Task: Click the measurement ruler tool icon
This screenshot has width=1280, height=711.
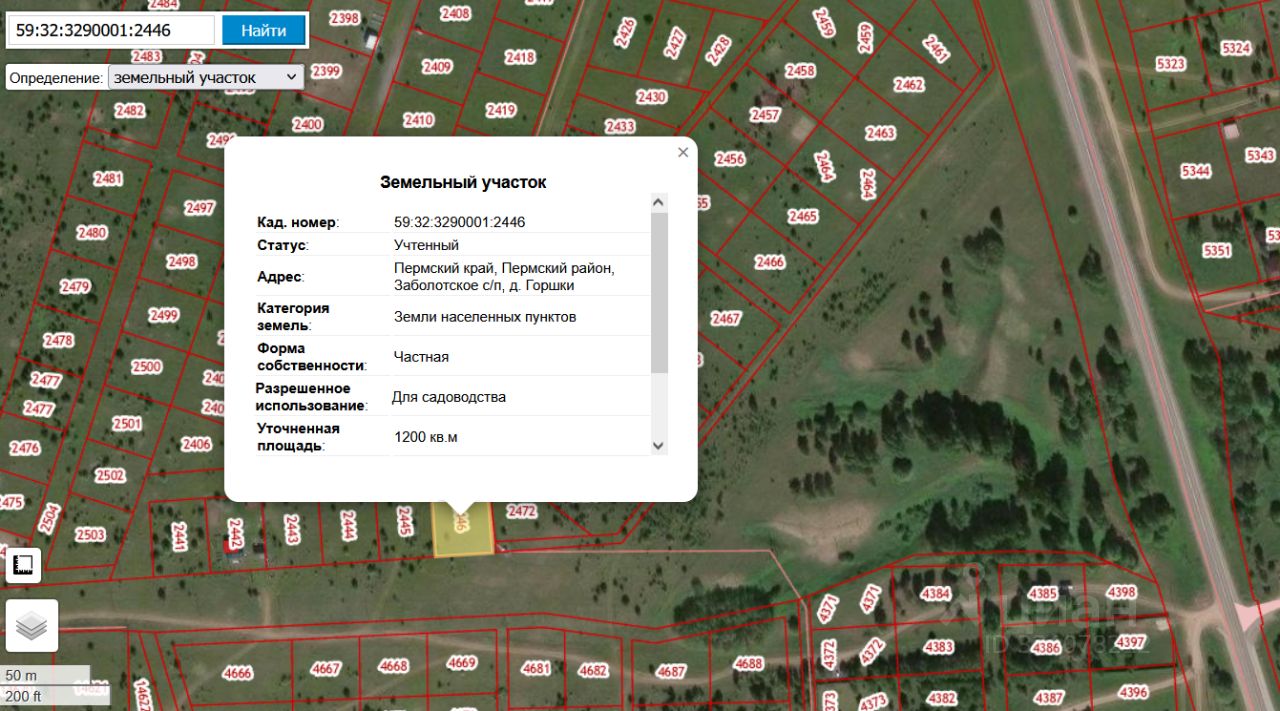Action: pyautogui.click(x=23, y=566)
